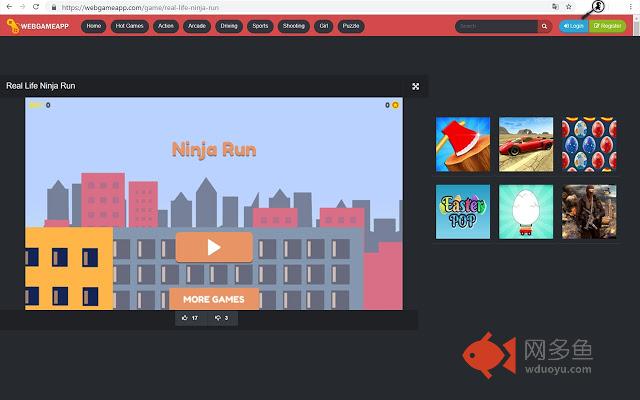
Task: Click the green Register button
Action: [x=607, y=26]
